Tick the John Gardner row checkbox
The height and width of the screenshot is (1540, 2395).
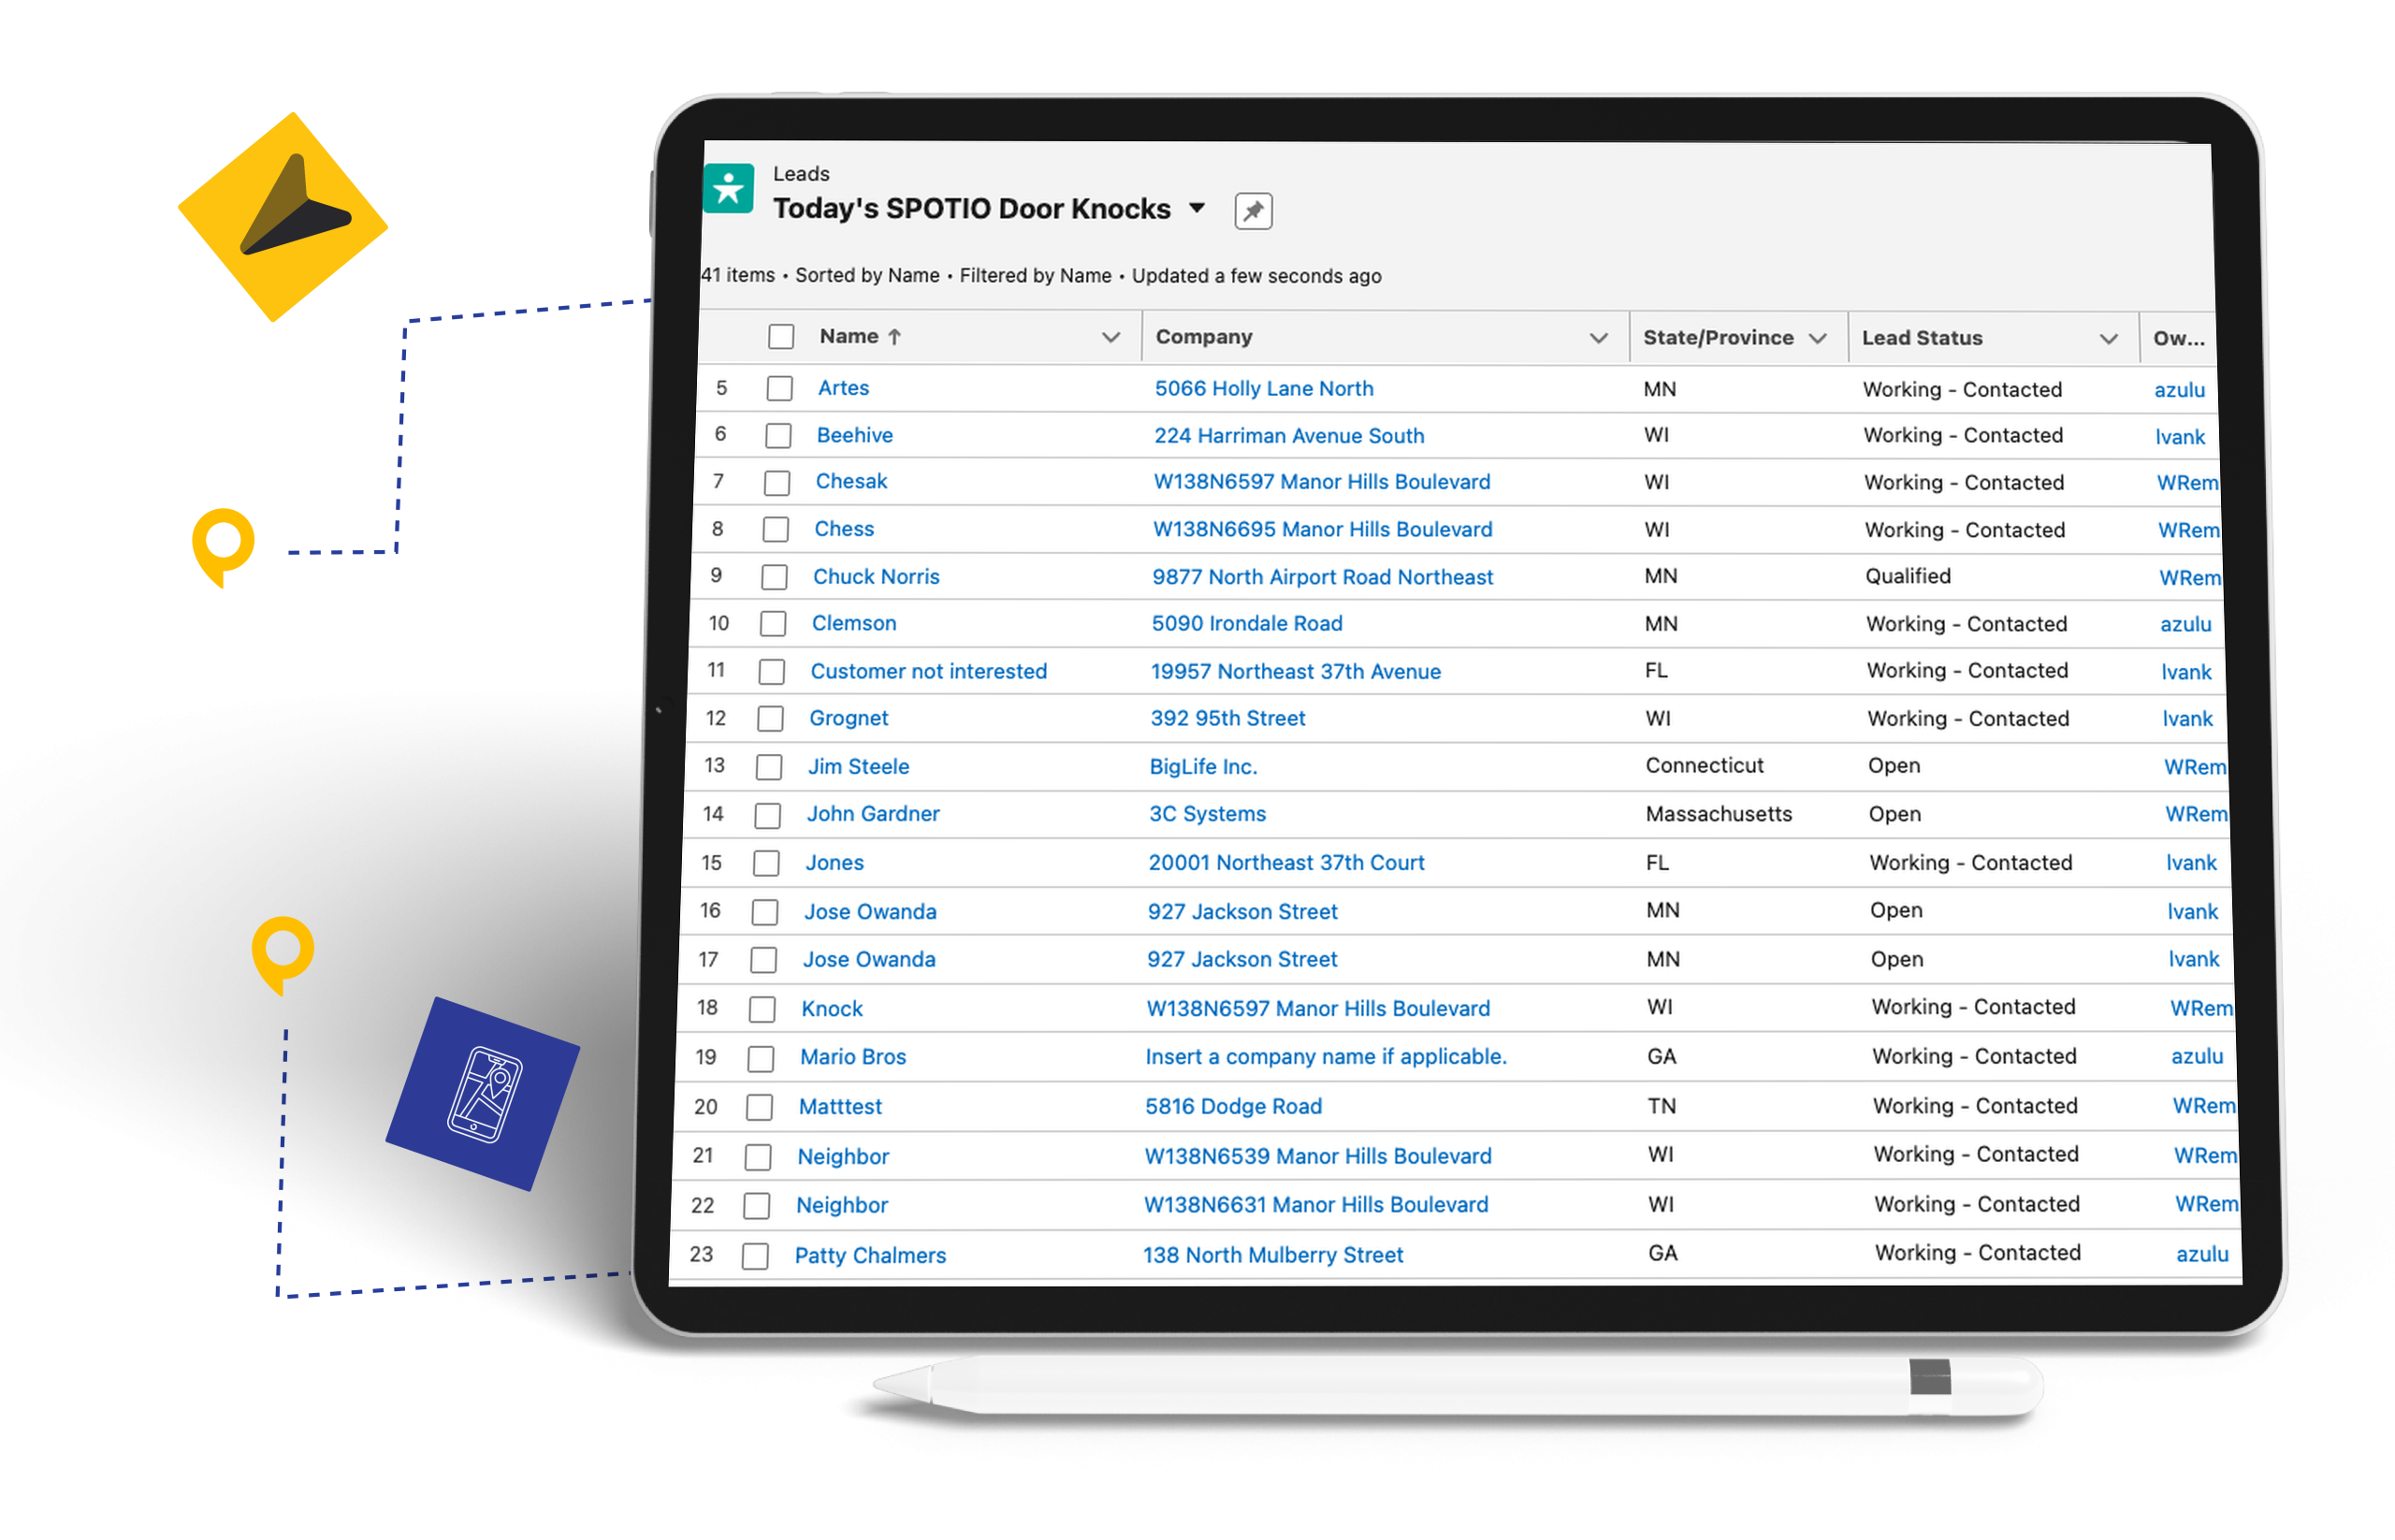click(768, 816)
